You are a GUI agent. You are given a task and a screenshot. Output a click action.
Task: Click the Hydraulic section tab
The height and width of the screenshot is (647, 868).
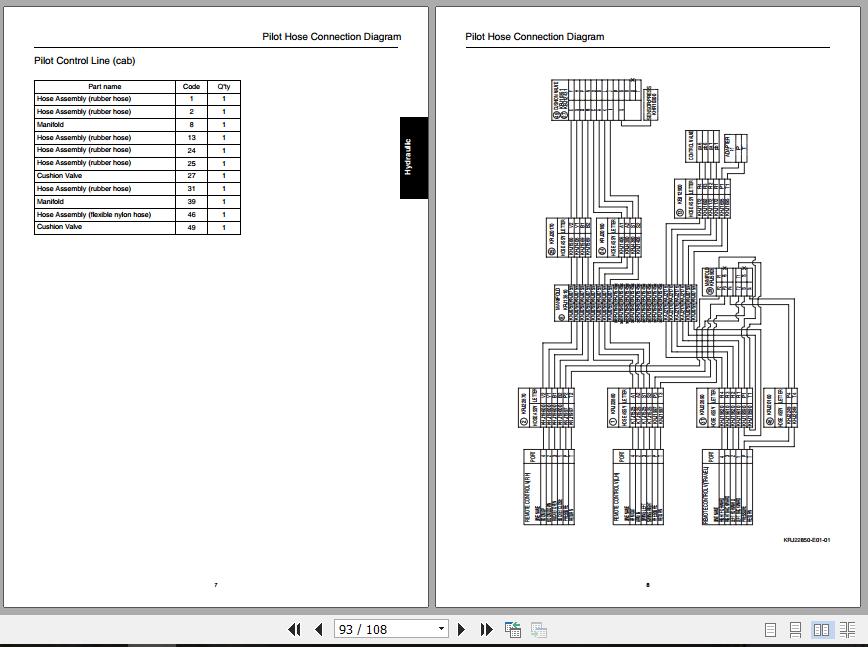pos(412,157)
